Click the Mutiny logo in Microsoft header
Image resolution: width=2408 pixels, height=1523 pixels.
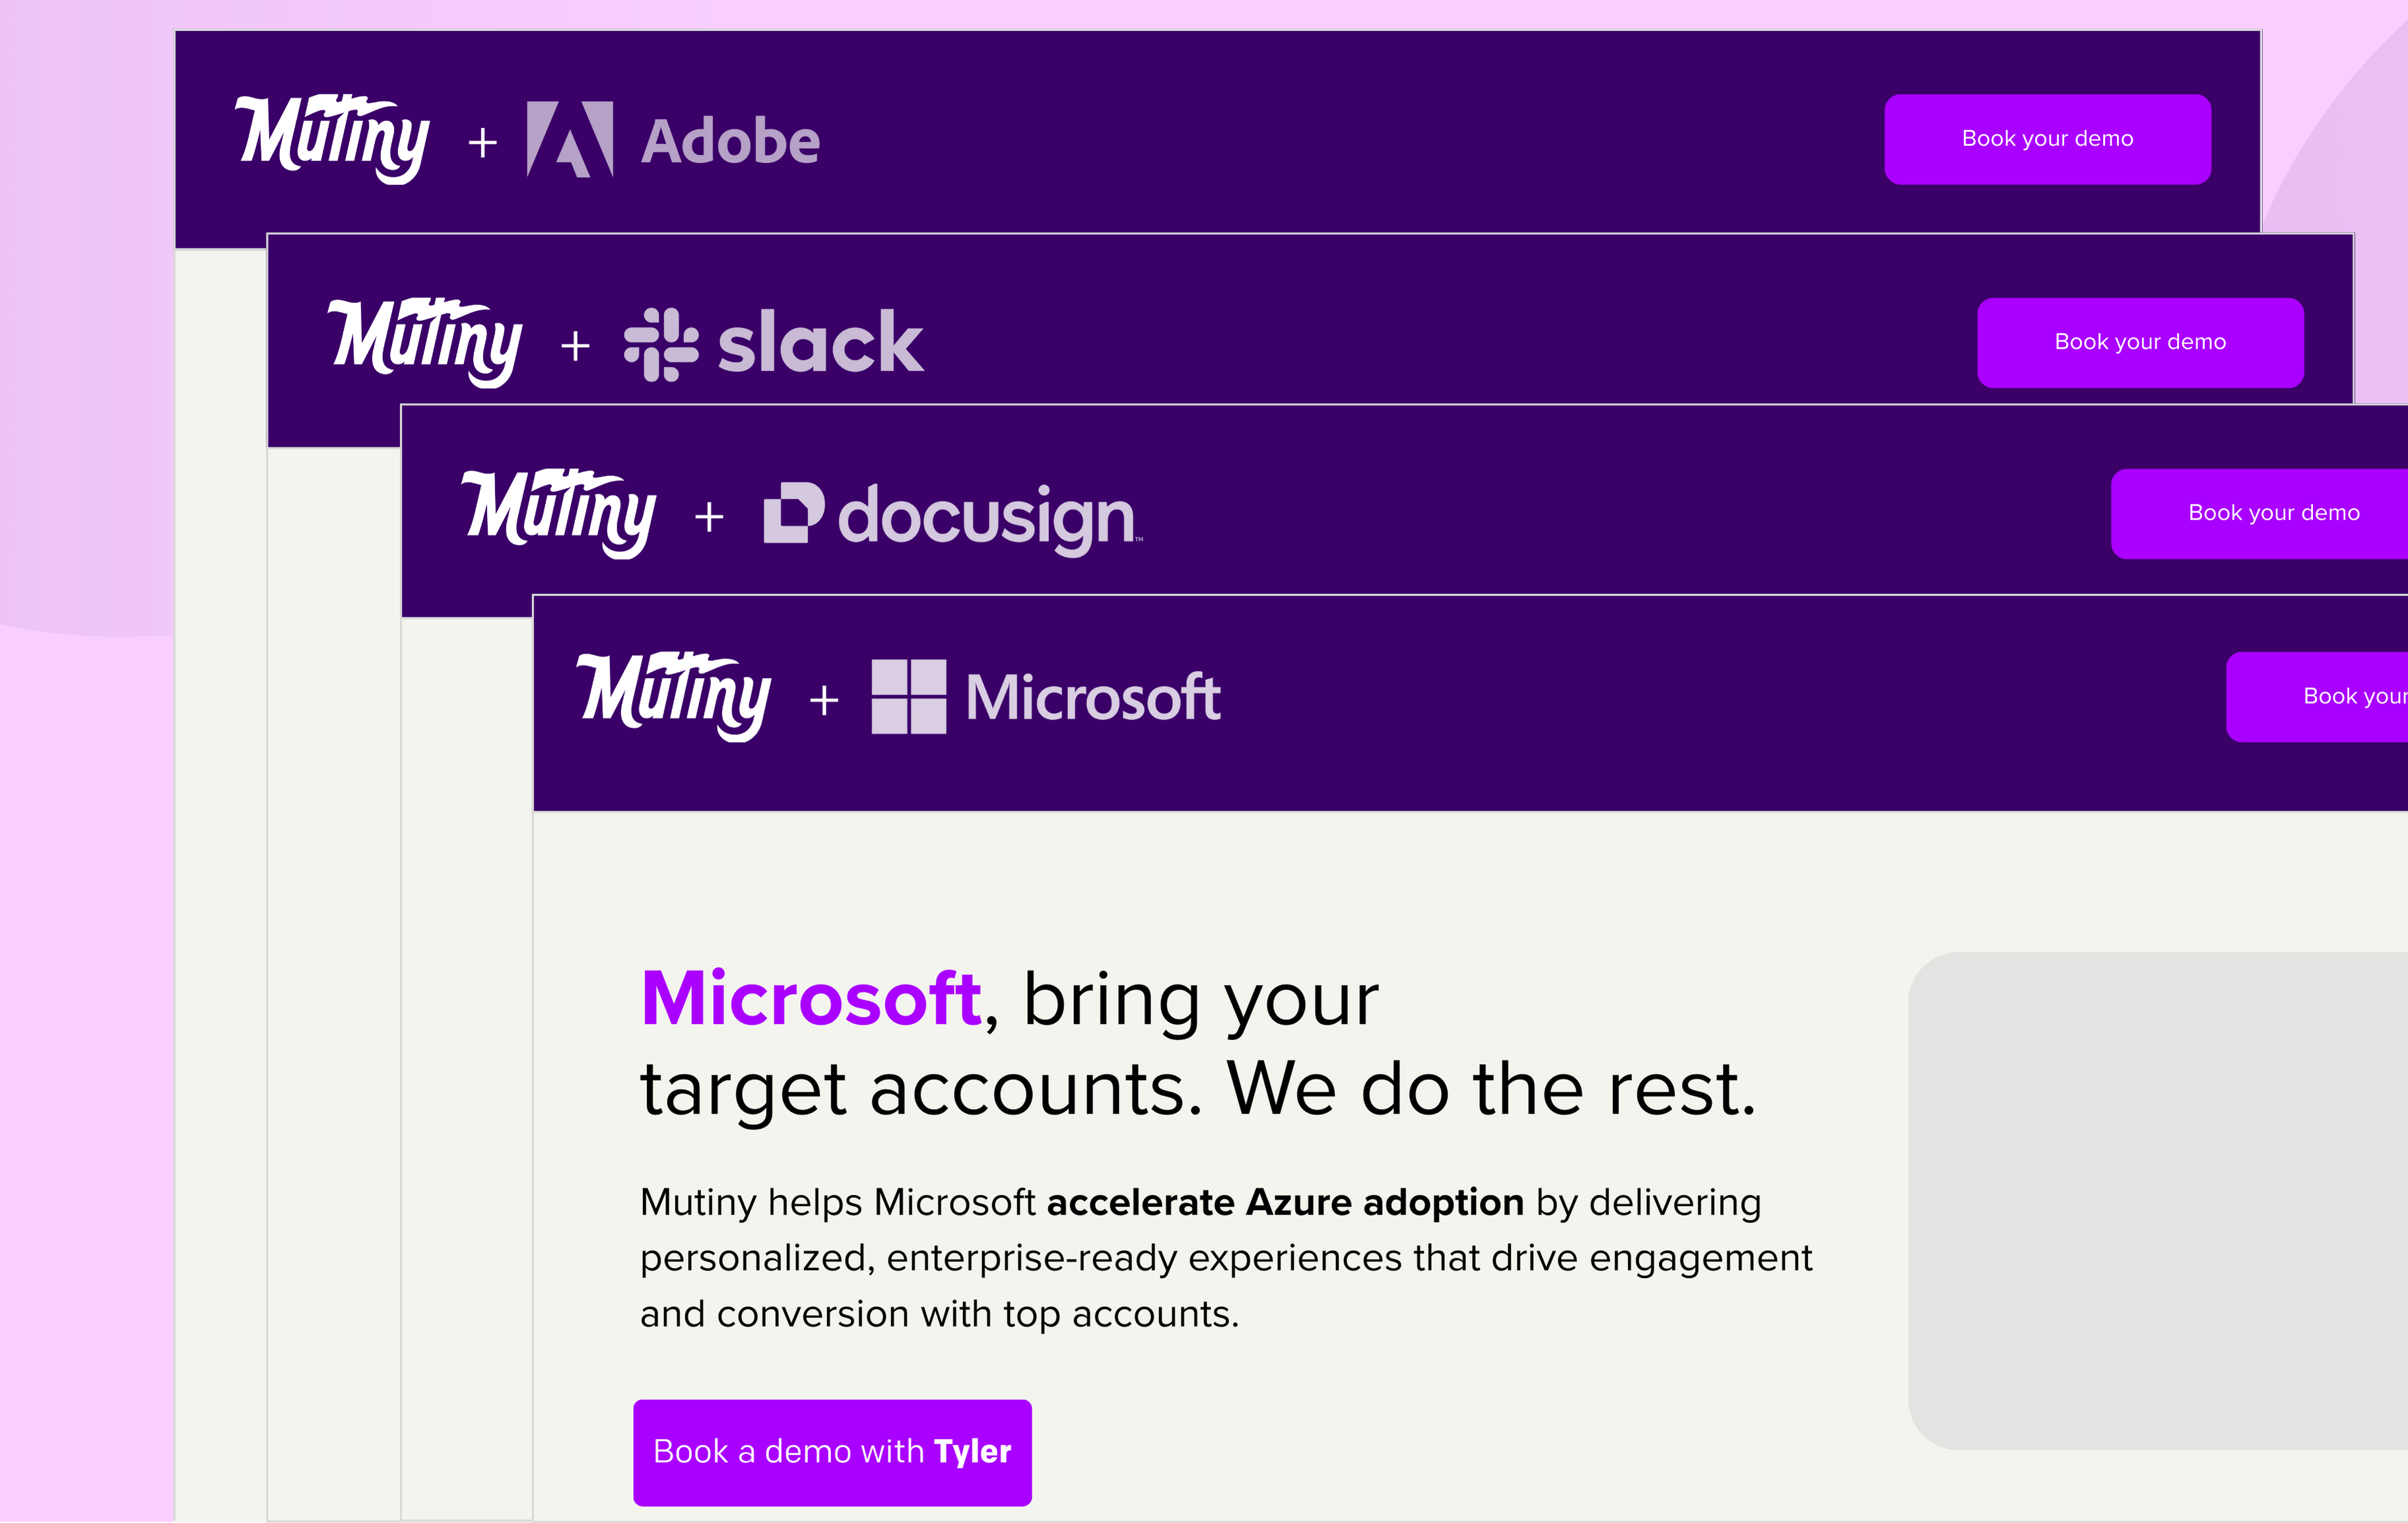click(x=674, y=696)
